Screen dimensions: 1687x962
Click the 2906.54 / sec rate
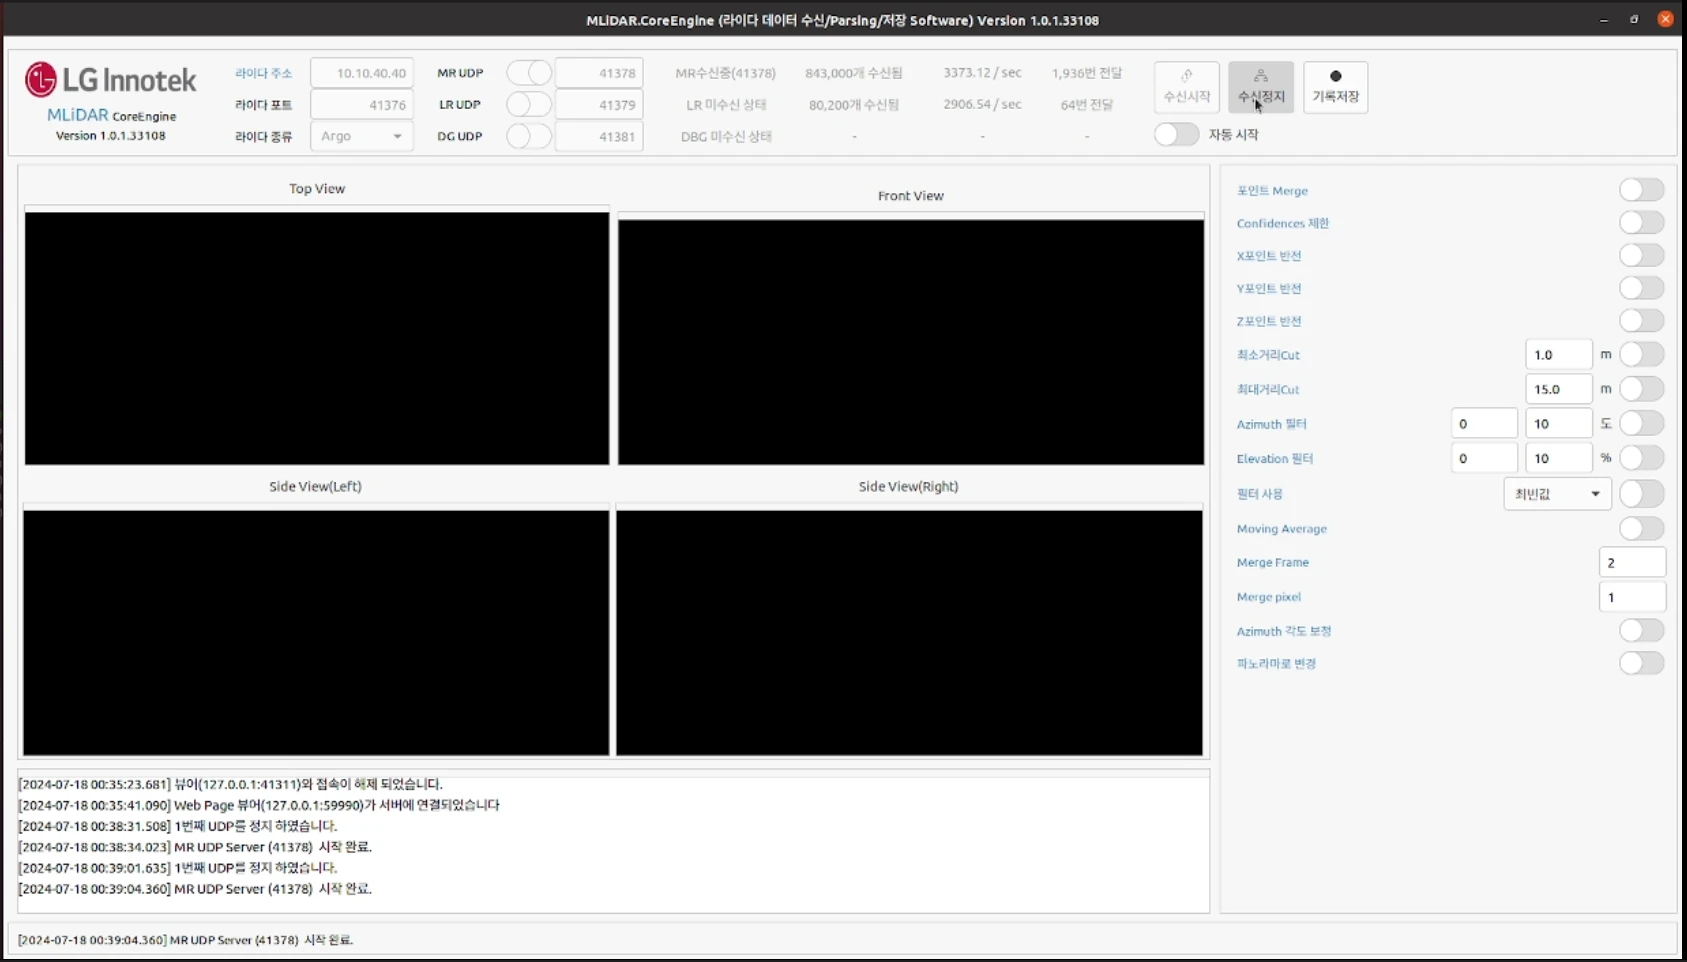pos(982,104)
